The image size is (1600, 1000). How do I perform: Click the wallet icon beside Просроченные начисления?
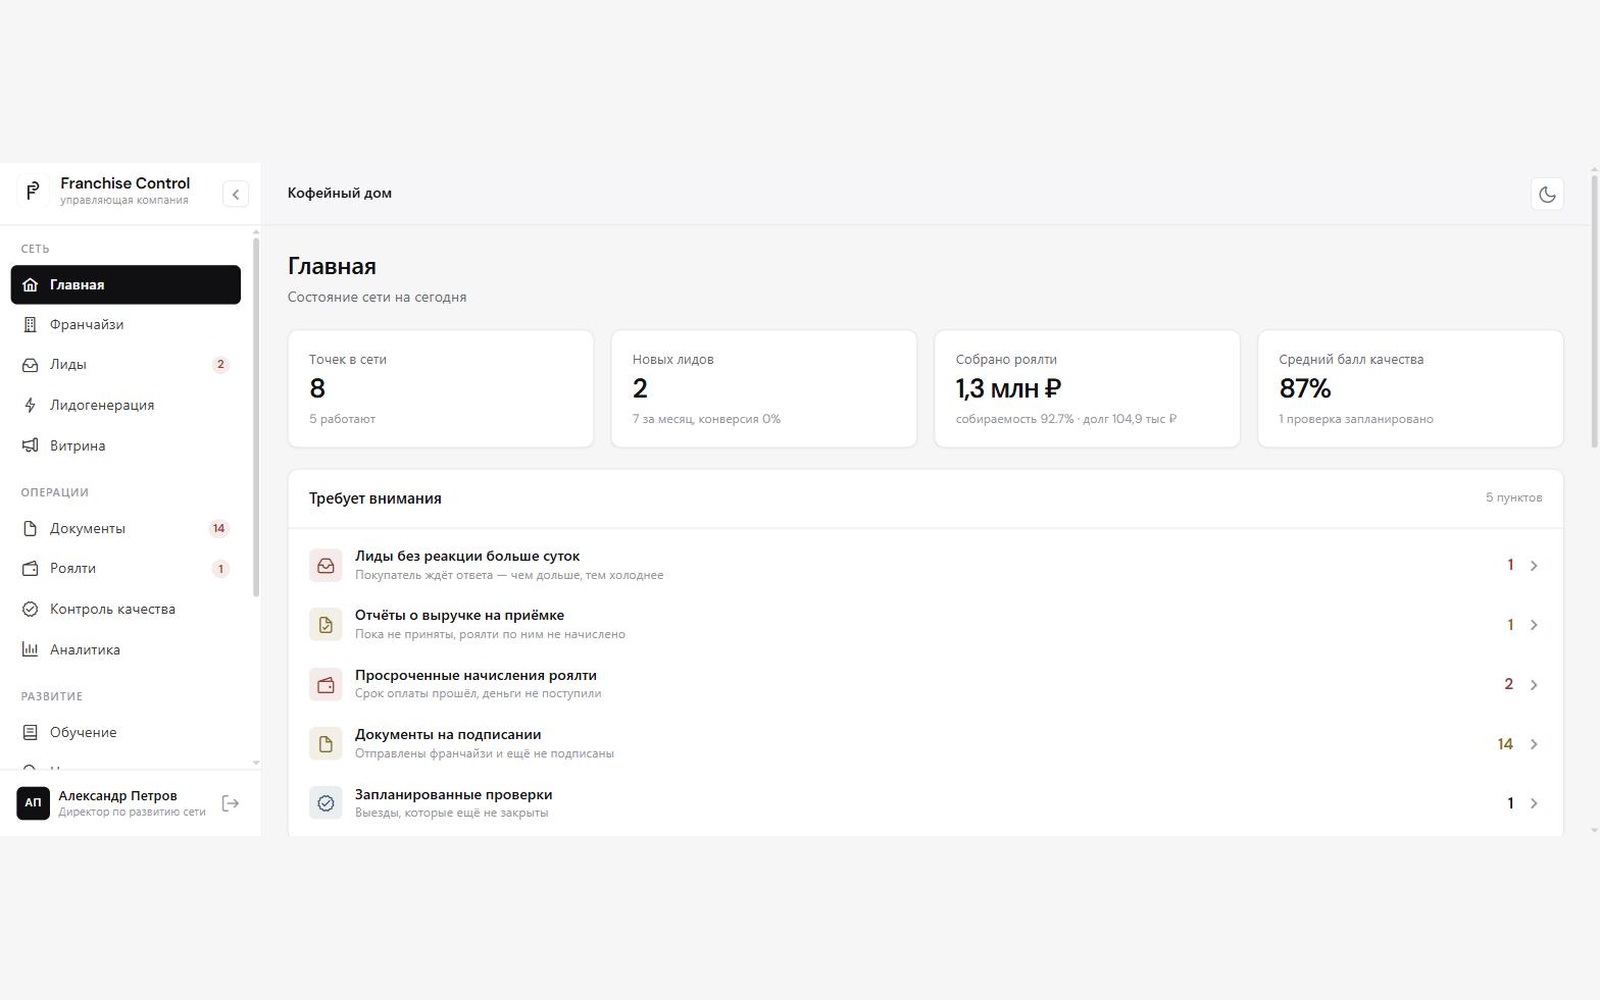[326, 684]
